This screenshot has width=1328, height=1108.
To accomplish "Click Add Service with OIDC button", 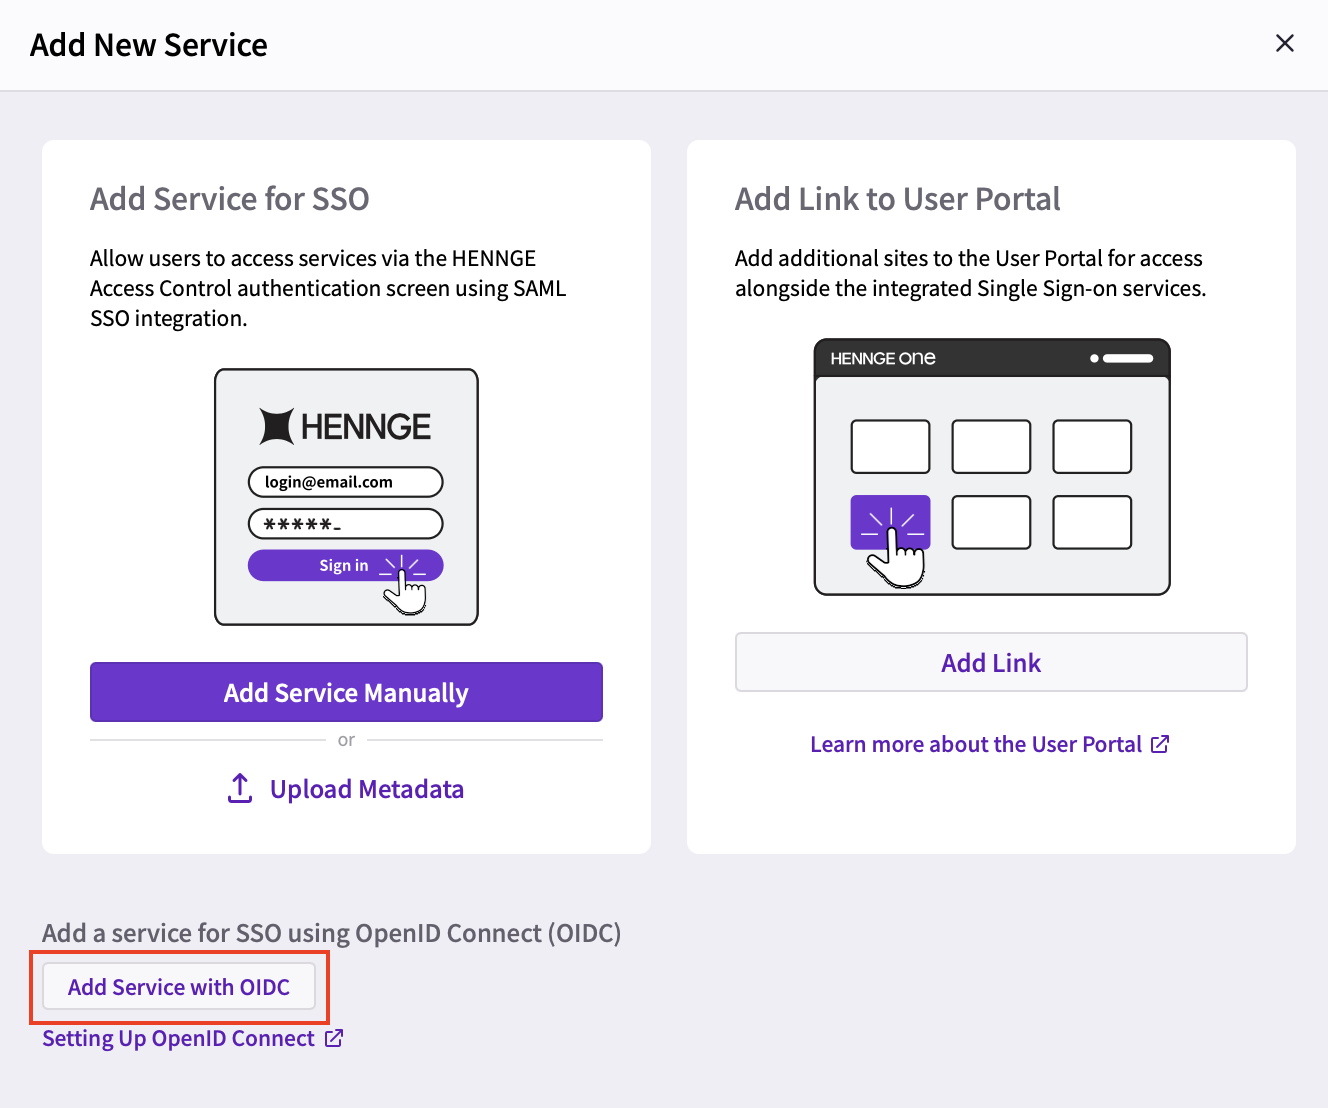I will pos(179,987).
